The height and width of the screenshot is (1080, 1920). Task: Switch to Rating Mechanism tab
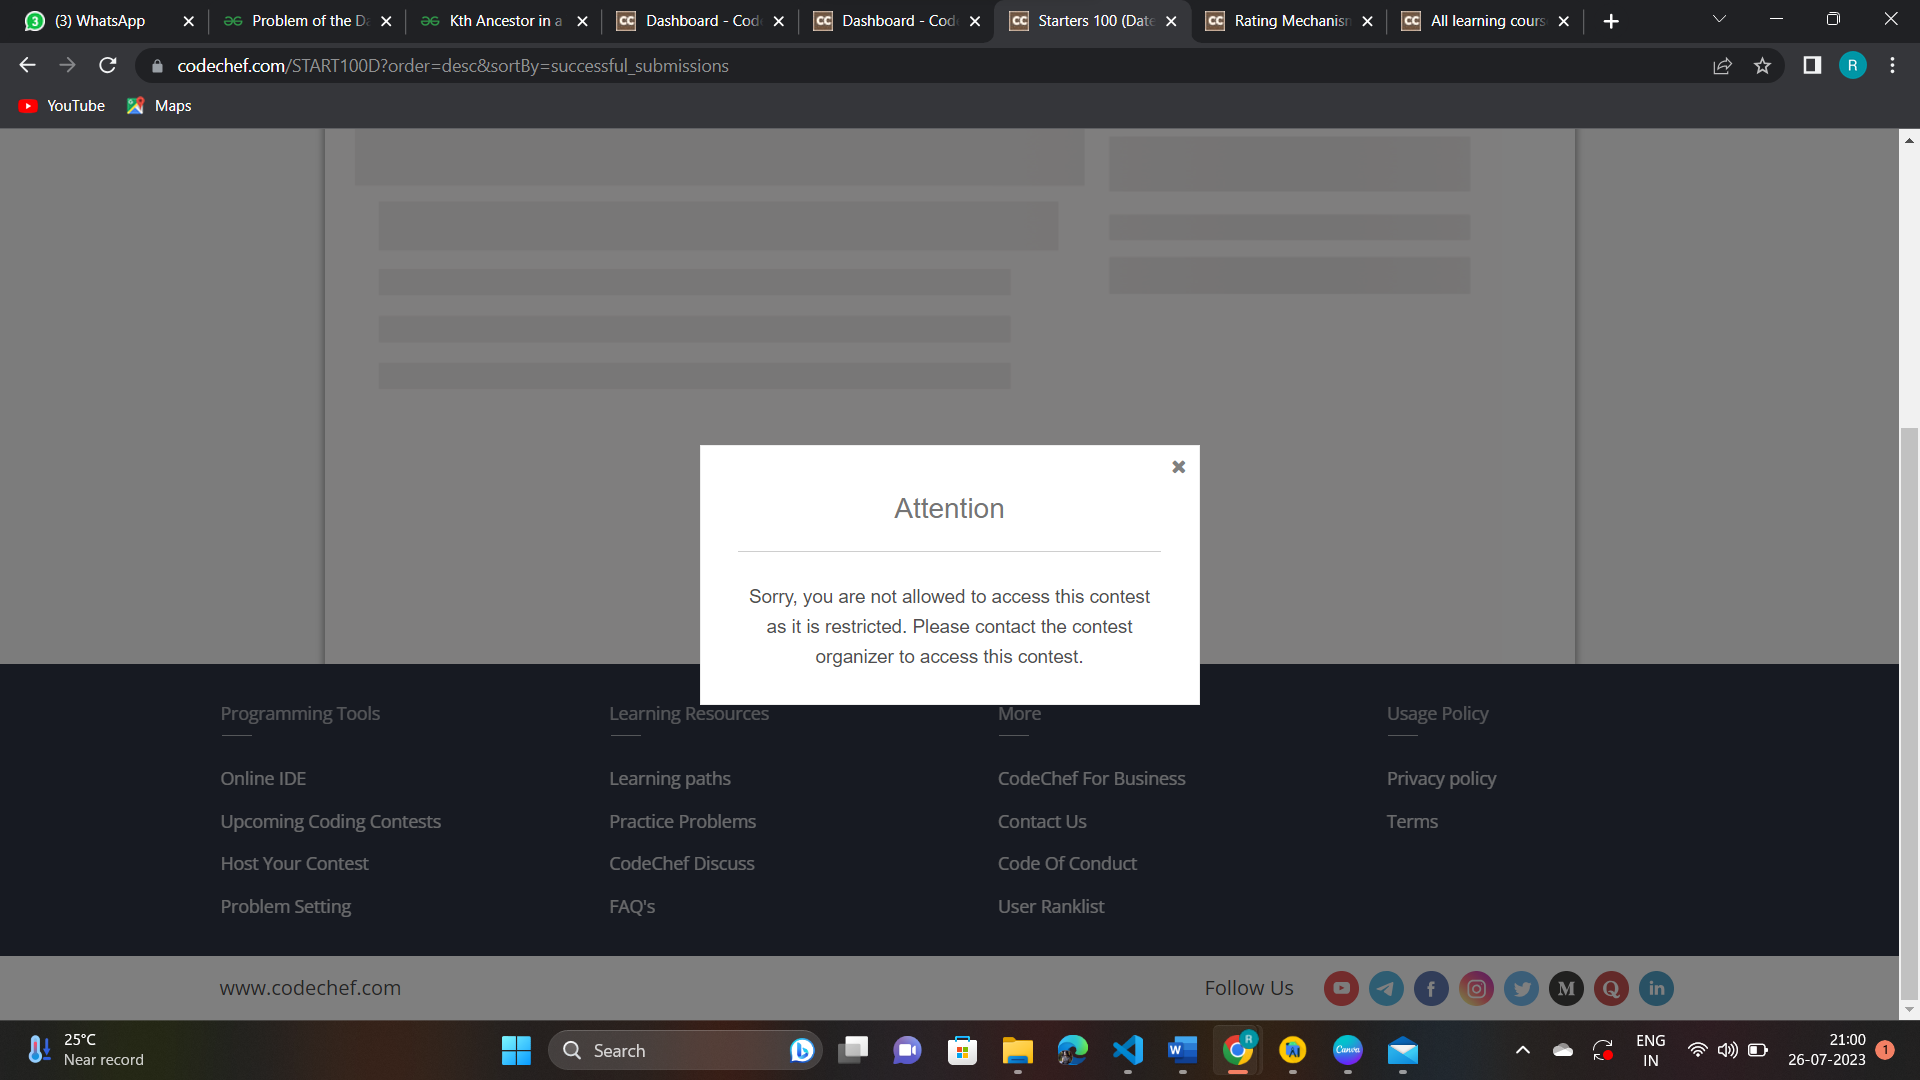(x=1290, y=21)
